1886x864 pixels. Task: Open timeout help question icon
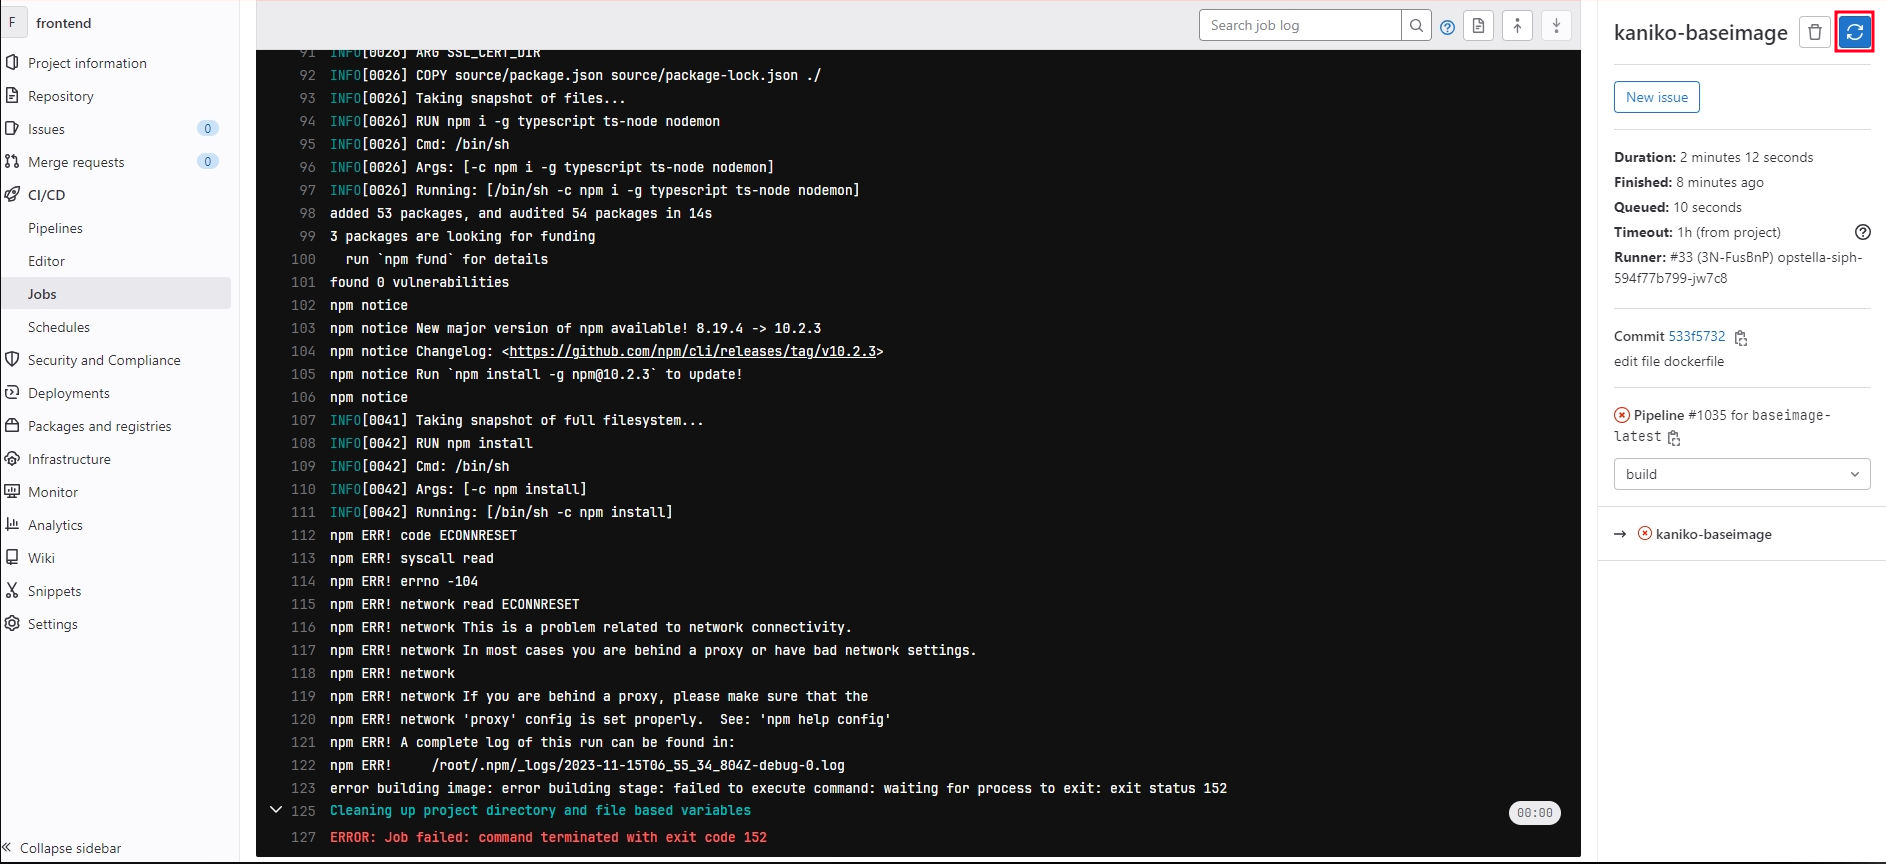point(1862,232)
